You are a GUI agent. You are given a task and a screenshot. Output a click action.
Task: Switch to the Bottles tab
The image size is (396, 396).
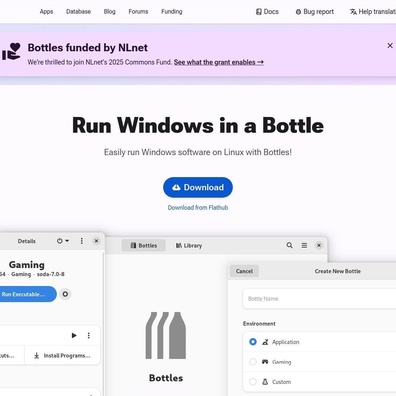click(x=144, y=246)
